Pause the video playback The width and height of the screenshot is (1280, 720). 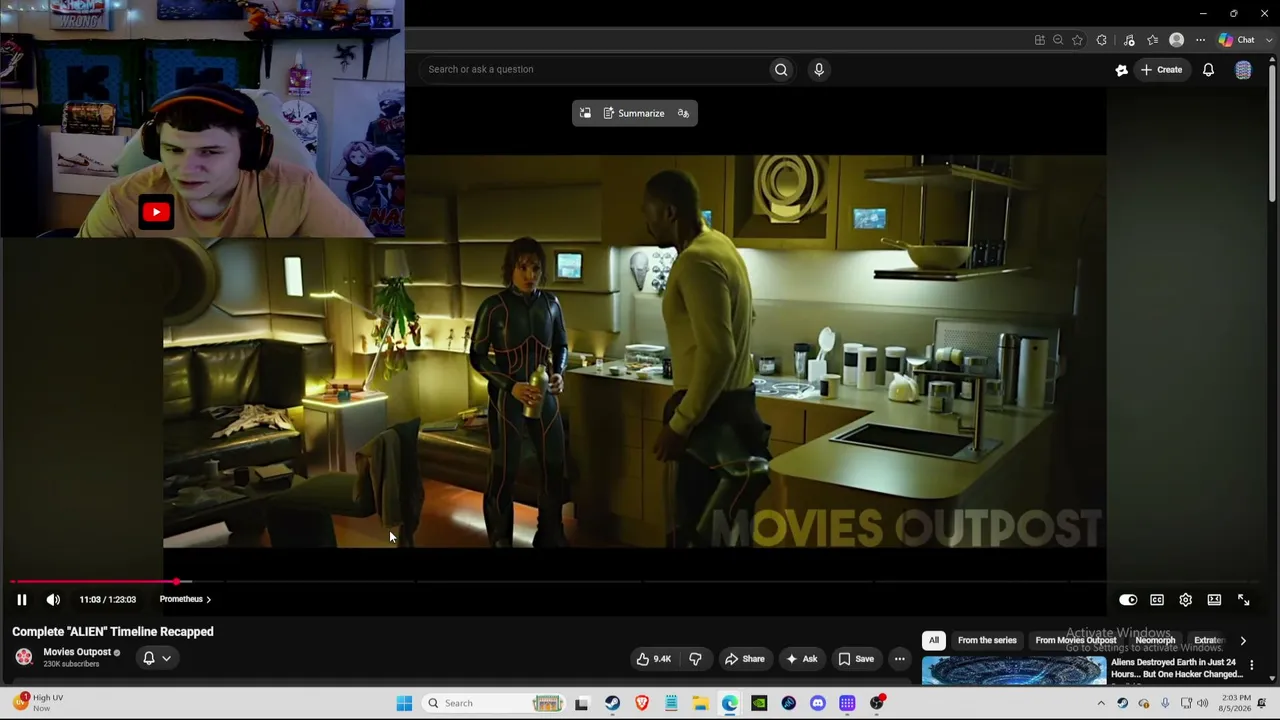(21, 599)
